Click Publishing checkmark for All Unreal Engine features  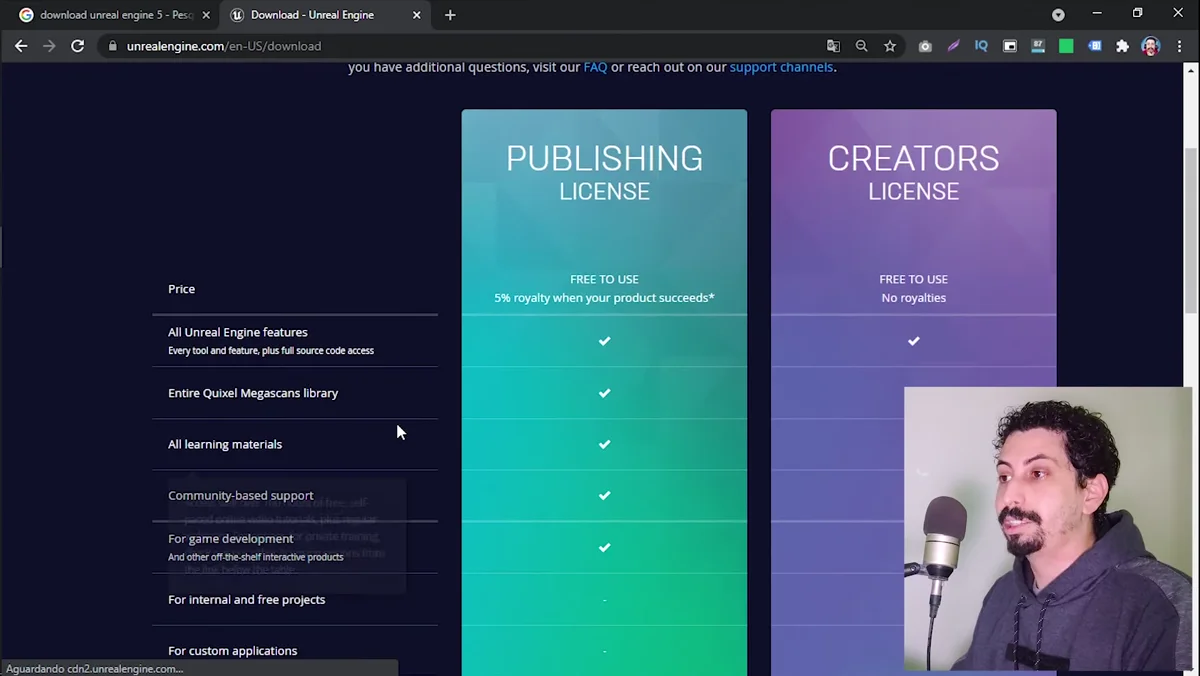(x=604, y=341)
